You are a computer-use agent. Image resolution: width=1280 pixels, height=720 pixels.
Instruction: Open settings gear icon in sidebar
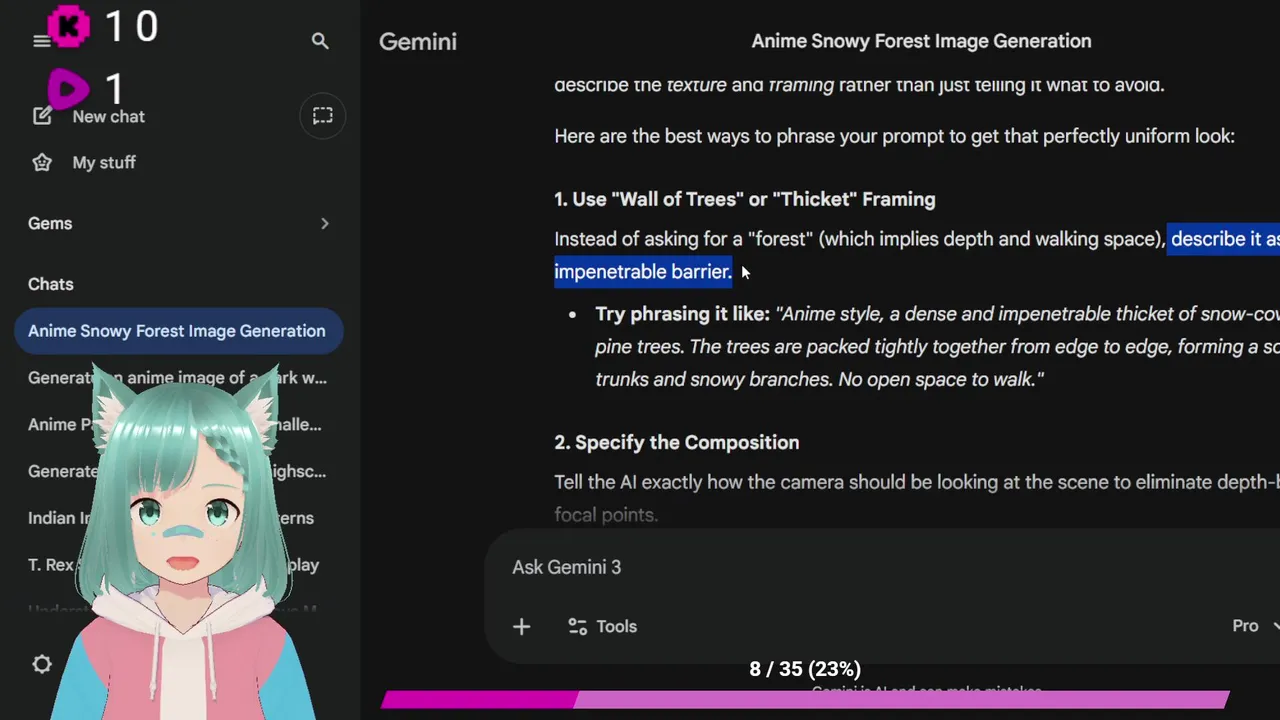tap(42, 664)
